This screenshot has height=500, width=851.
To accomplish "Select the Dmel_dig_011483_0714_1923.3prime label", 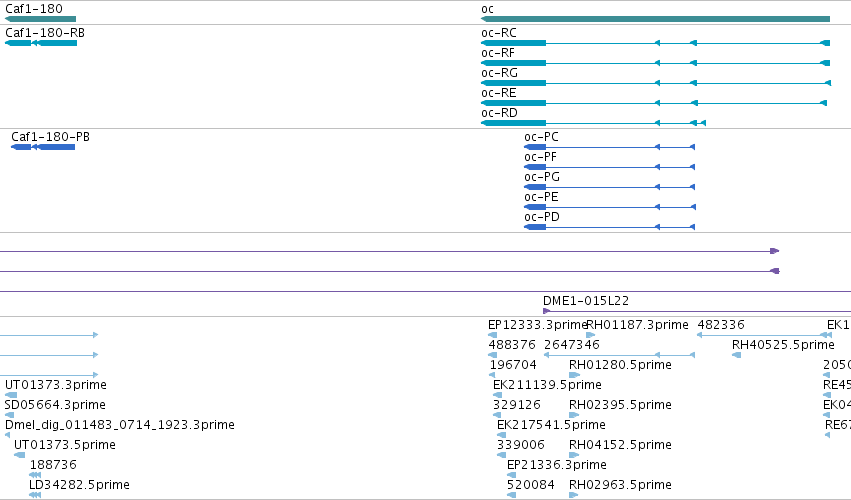I will [120, 425].
